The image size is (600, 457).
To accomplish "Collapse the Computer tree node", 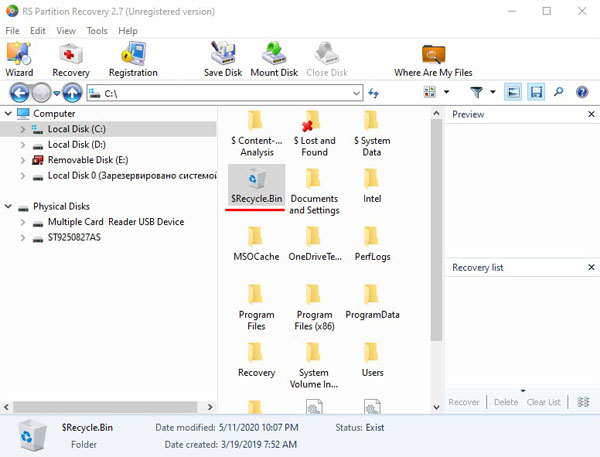I will point(8,114).
